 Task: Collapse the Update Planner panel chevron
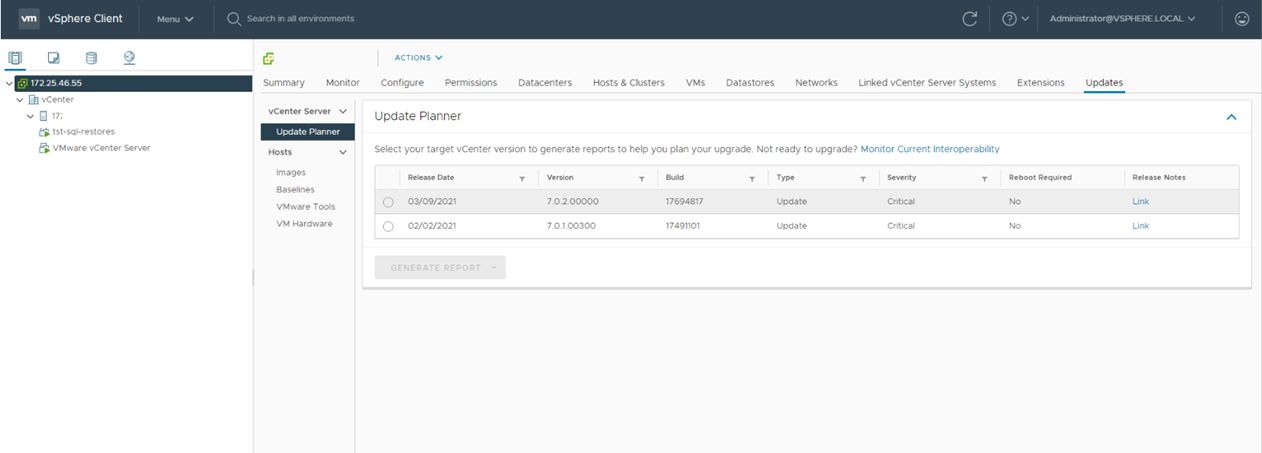[x=1231, y=117]
